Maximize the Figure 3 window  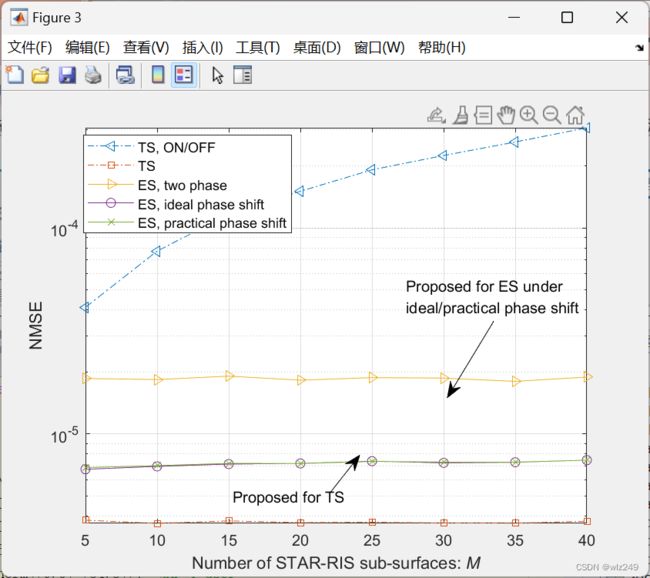coord(567,17)
